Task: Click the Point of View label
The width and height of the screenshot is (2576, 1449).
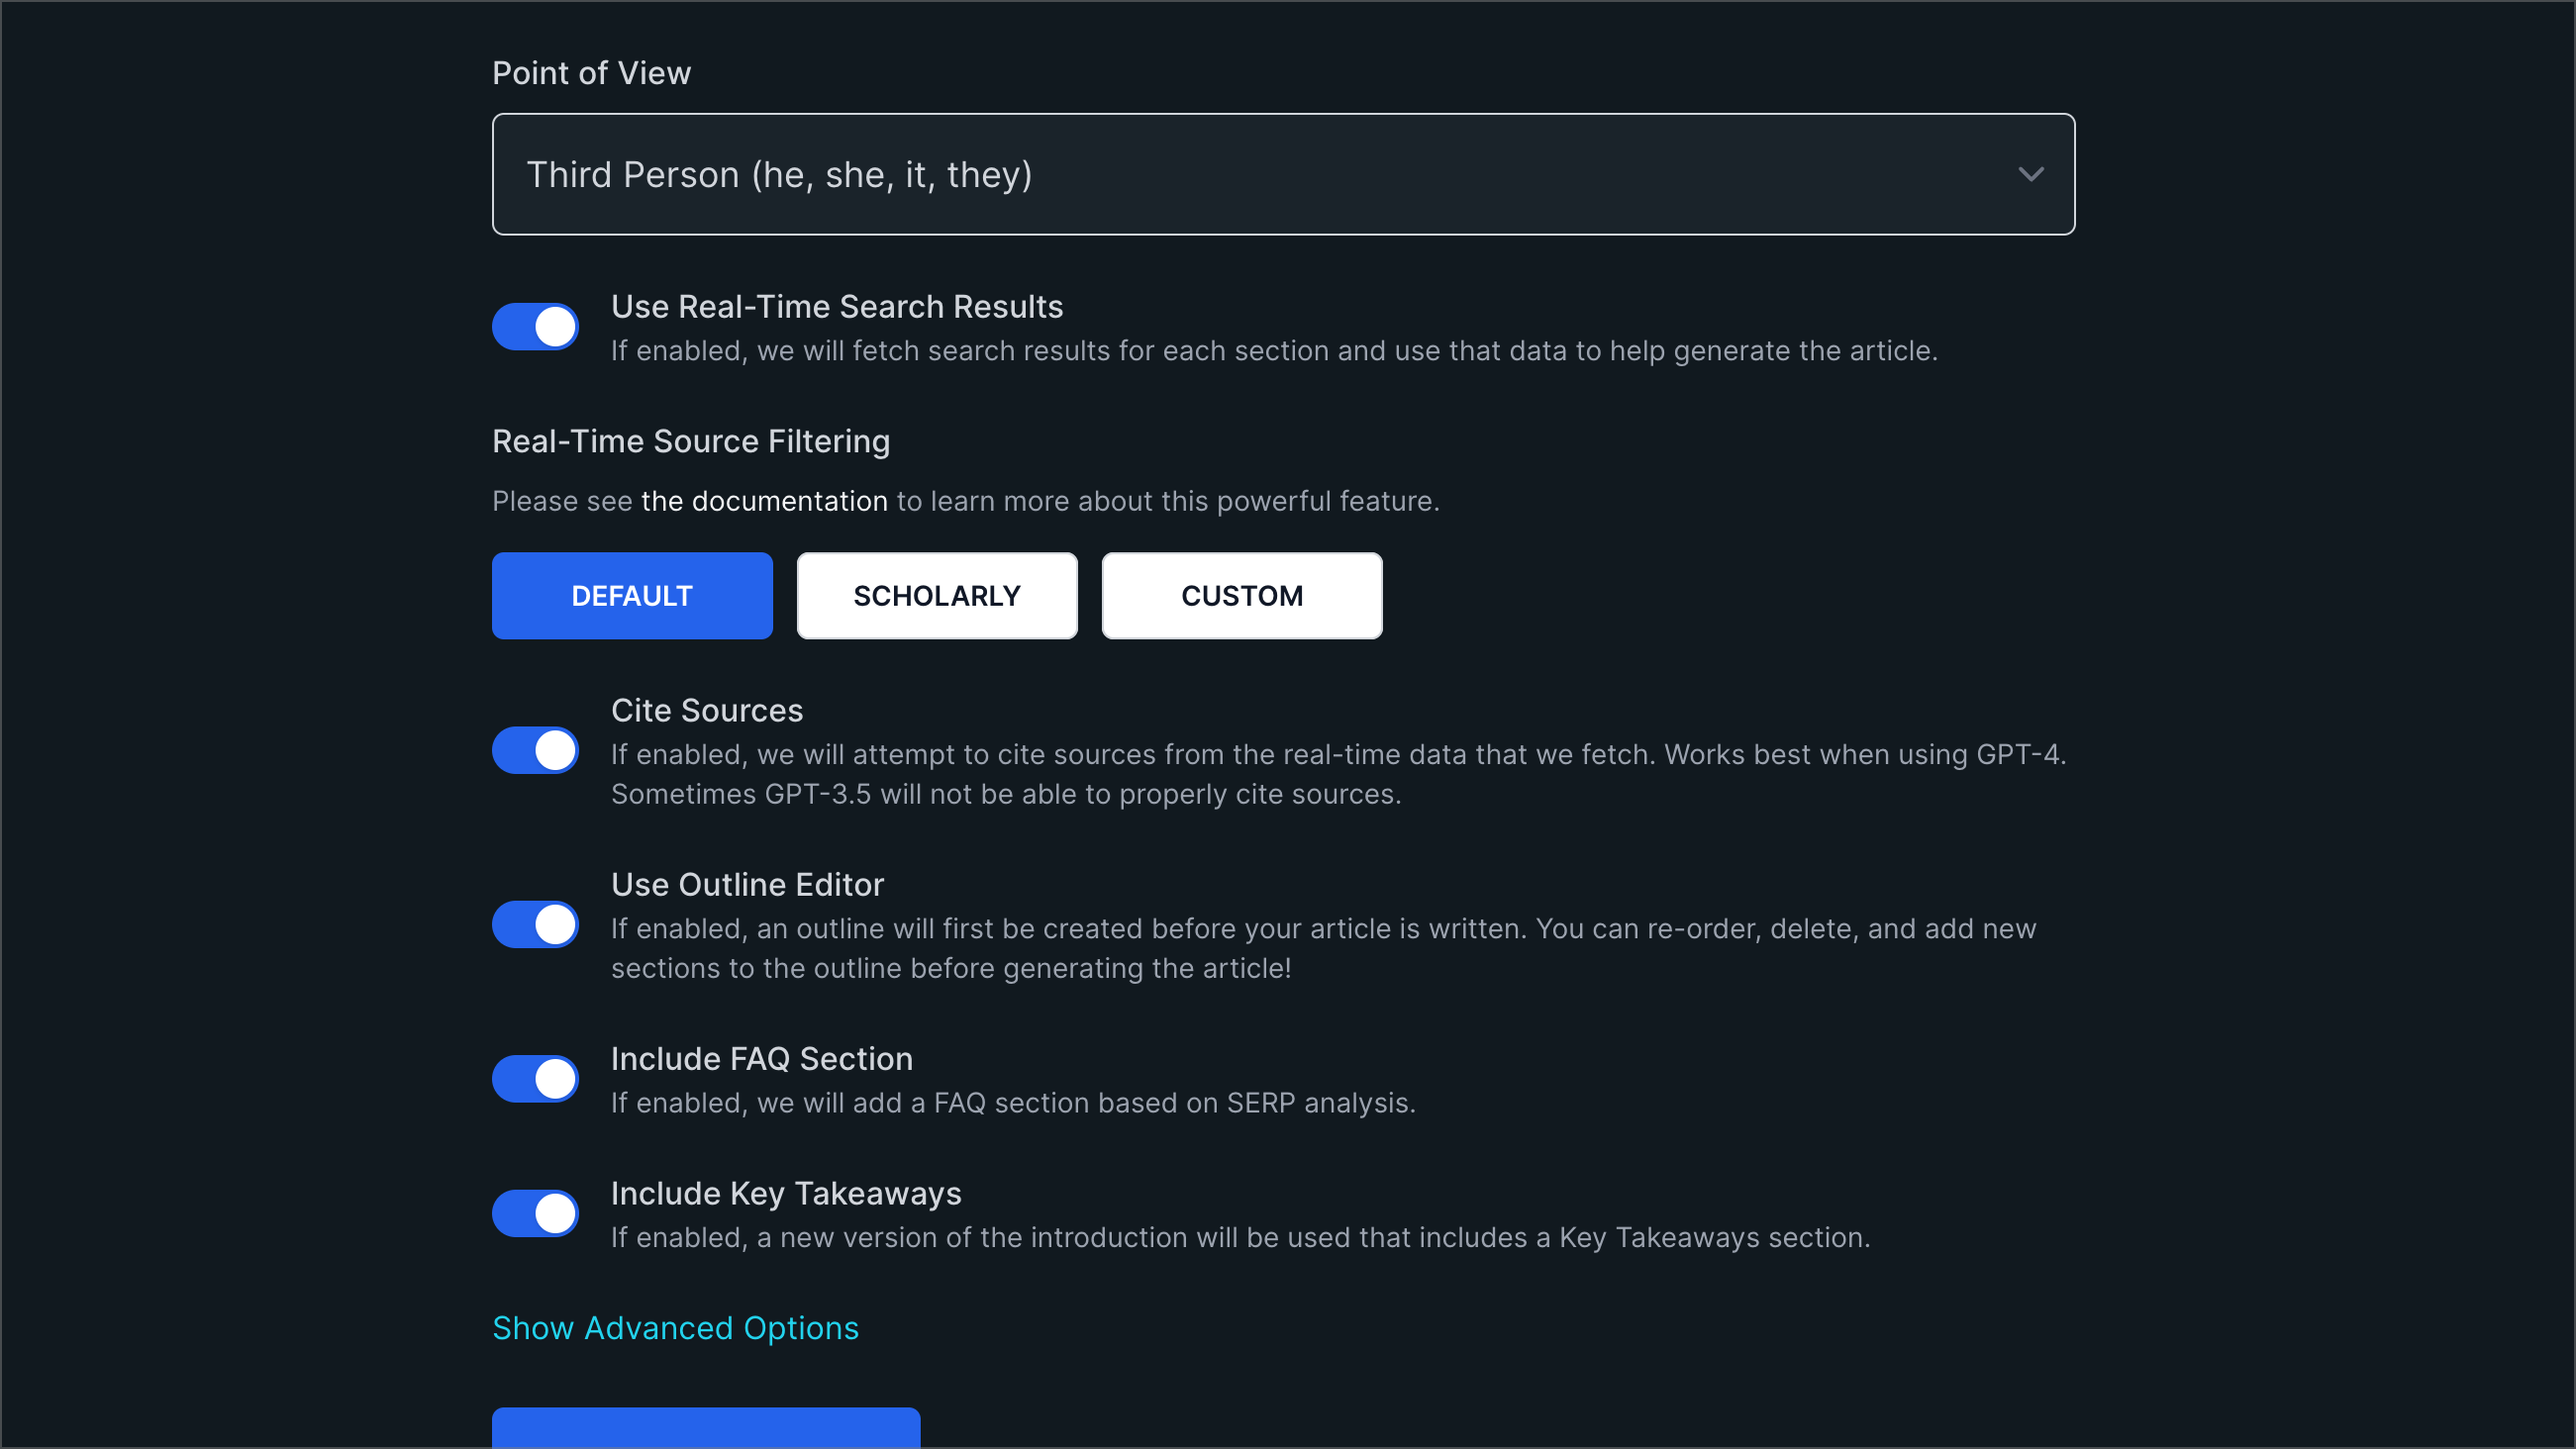Action: [x=591, y=73]
